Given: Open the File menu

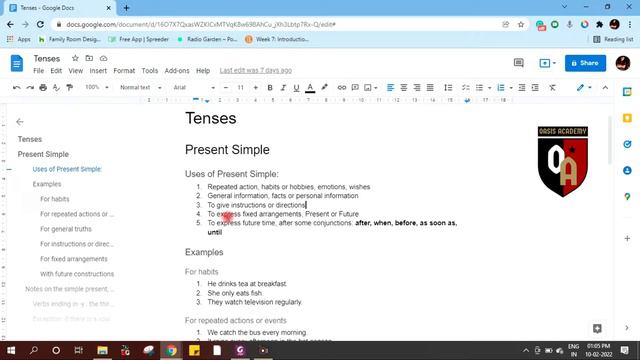Looking at the screenshot, I should (x=38, y=71).
